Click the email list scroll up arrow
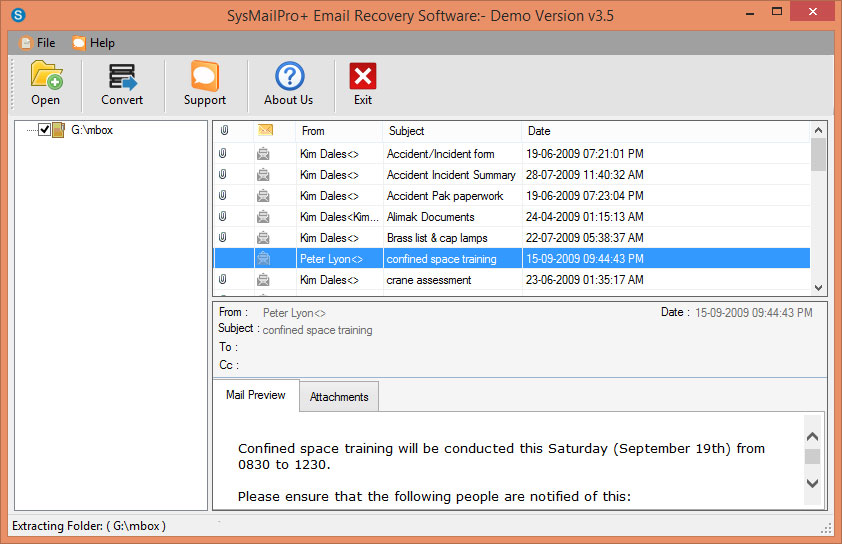The image size is (842, 544). pyautogui.click(x=818, y=130)
